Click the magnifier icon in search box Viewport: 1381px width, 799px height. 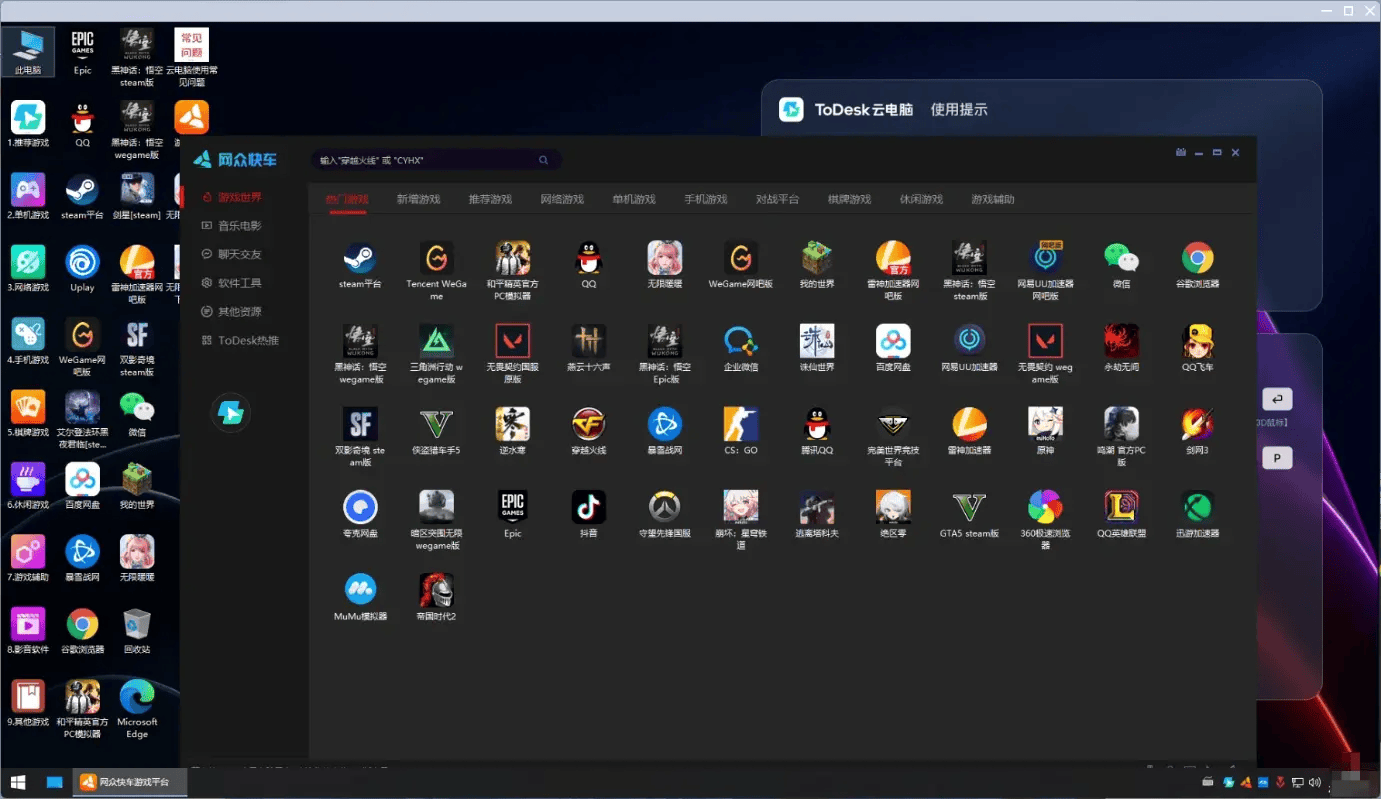pos(543,160)
